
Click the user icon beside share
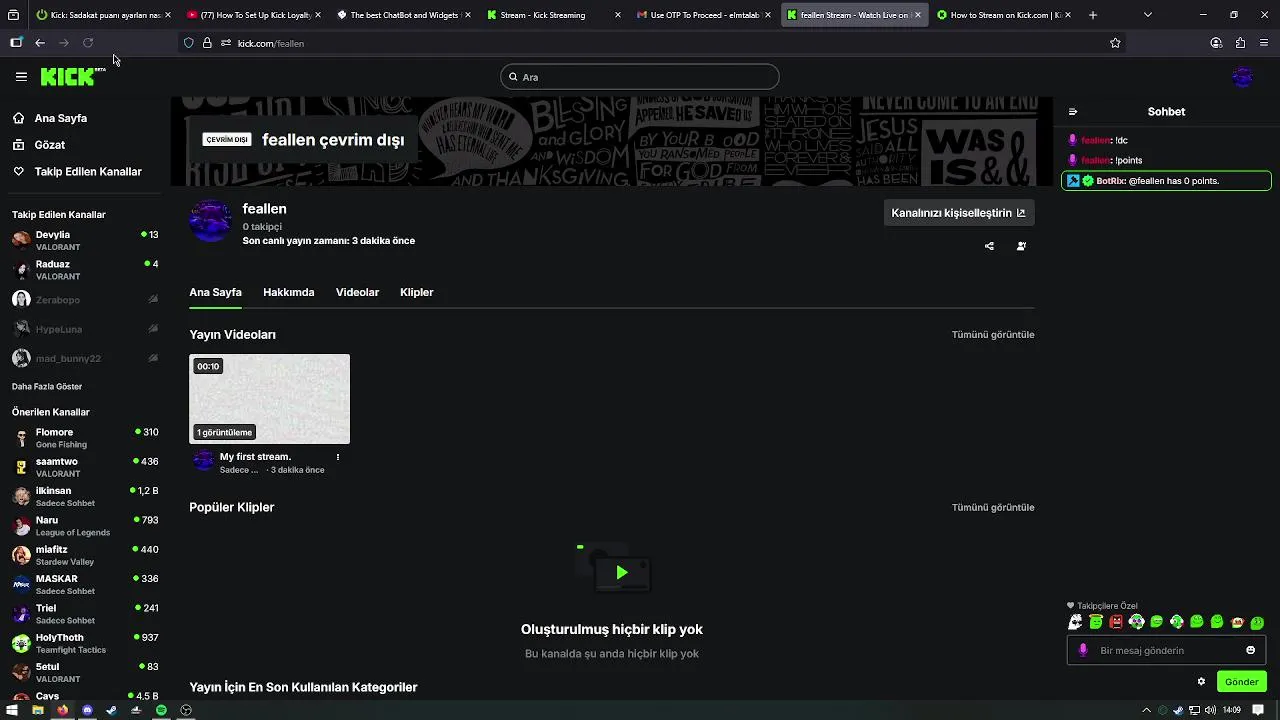pos(1021,246)
